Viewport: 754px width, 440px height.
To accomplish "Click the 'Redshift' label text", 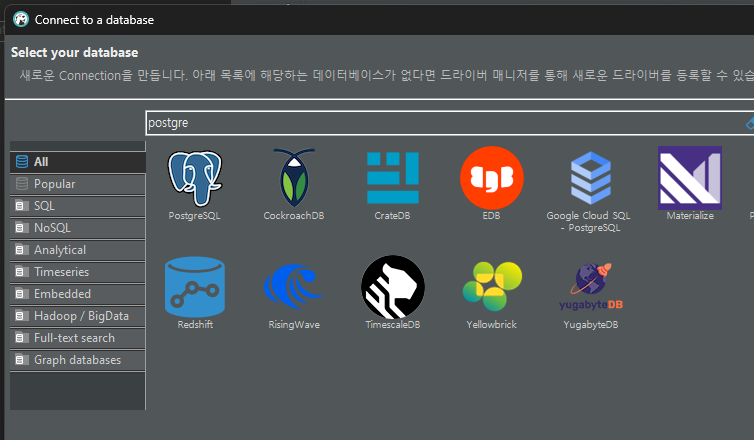I will [x=195, y=325].
